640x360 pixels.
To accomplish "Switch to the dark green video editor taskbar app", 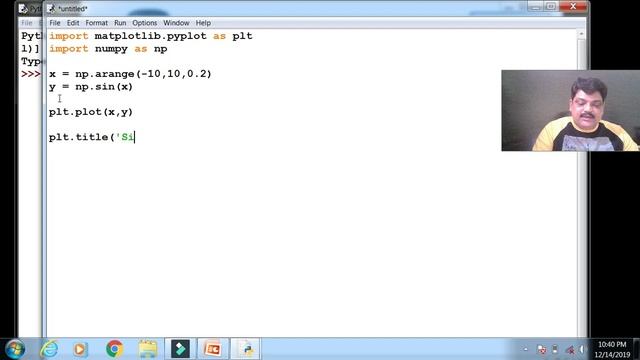I will coord(180,349).
